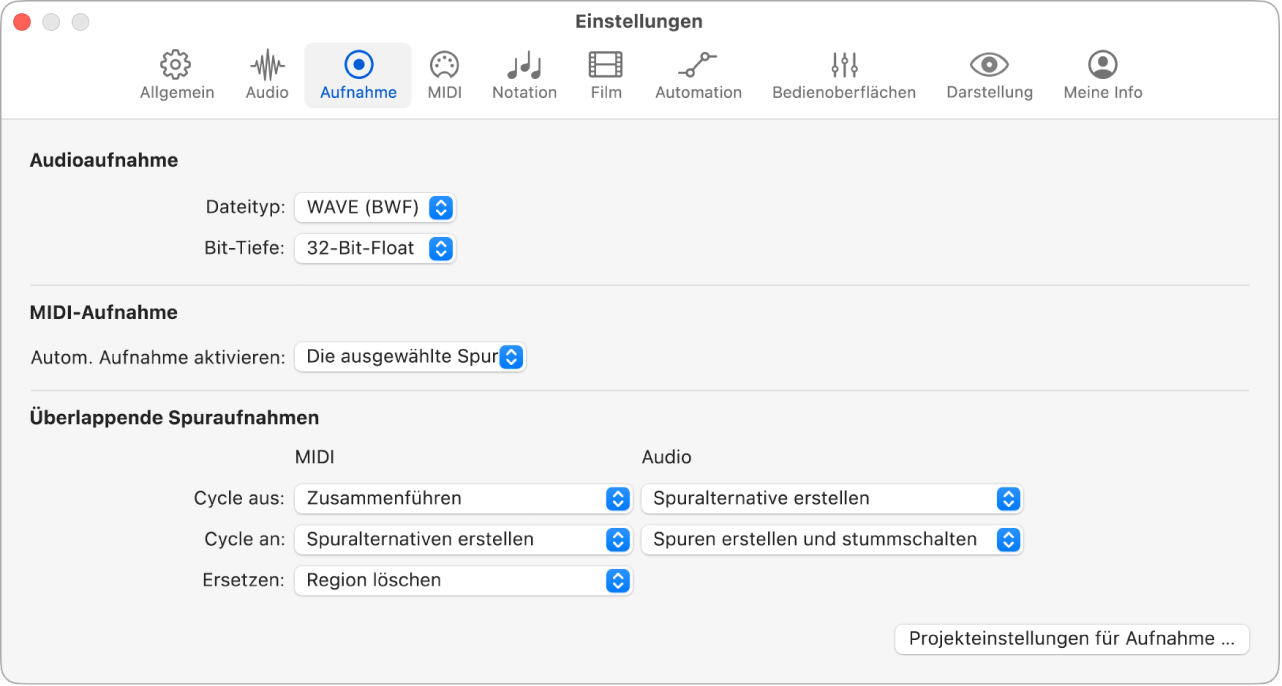Switch to the Meine Info pane
The height and width of the screenshot is (686, 1282).
click(x=1102, y=72)
